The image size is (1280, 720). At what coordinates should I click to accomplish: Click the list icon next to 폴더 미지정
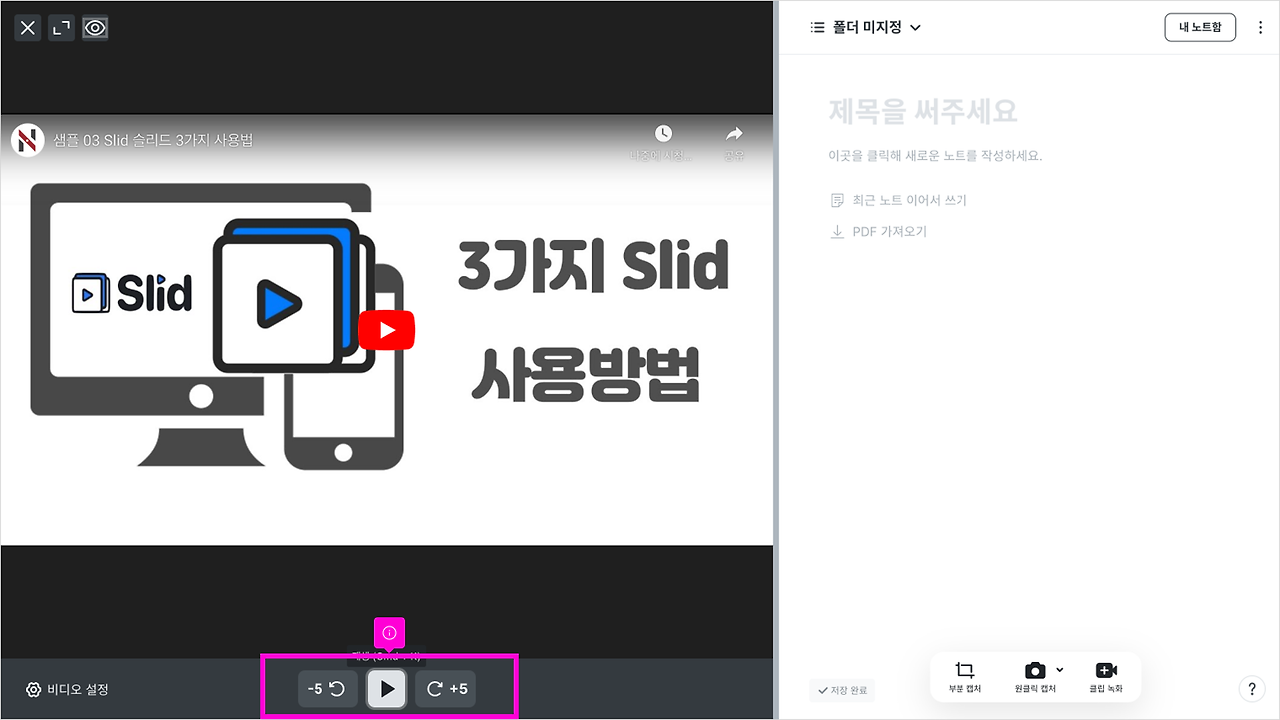(816, 27)
